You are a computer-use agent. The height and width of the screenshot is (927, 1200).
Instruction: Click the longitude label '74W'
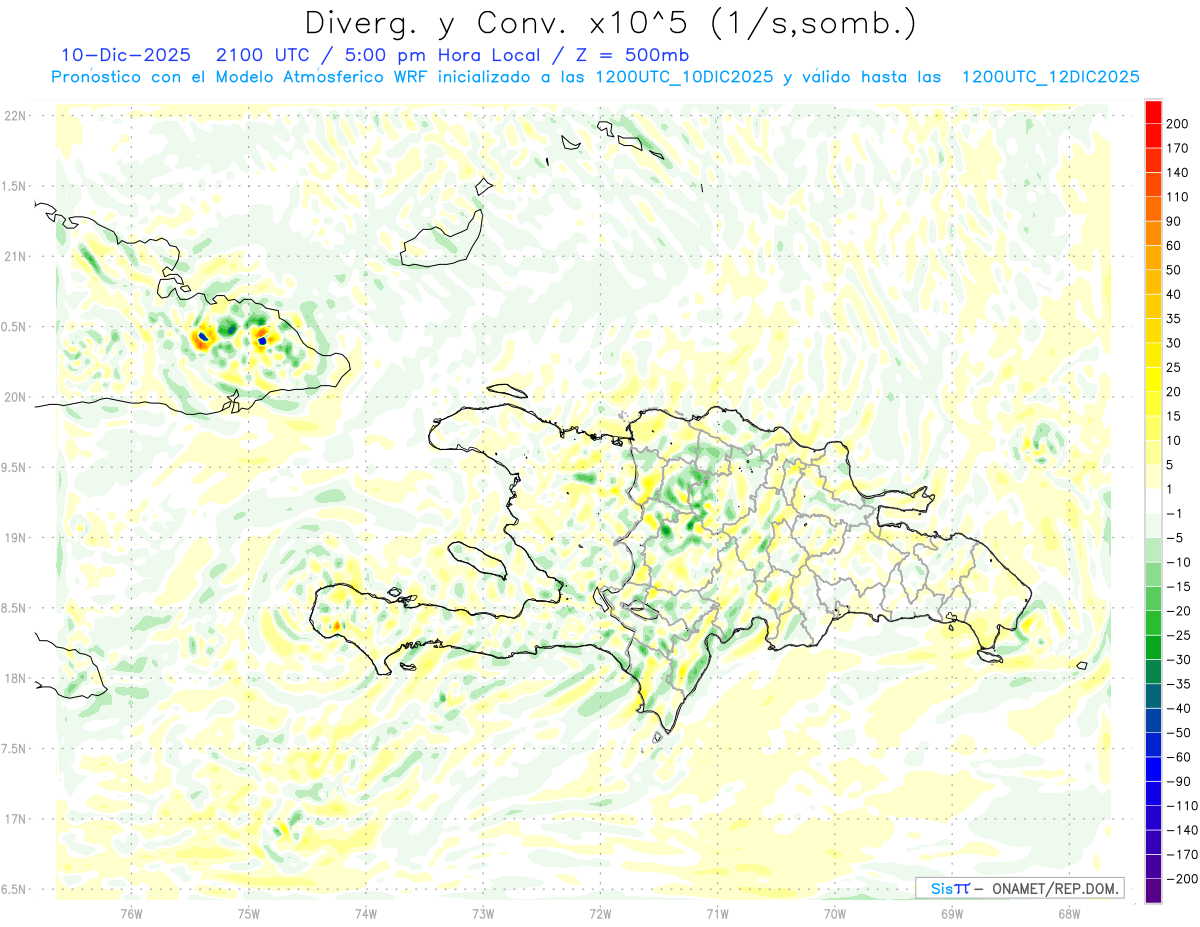click(x=366, y=913)
